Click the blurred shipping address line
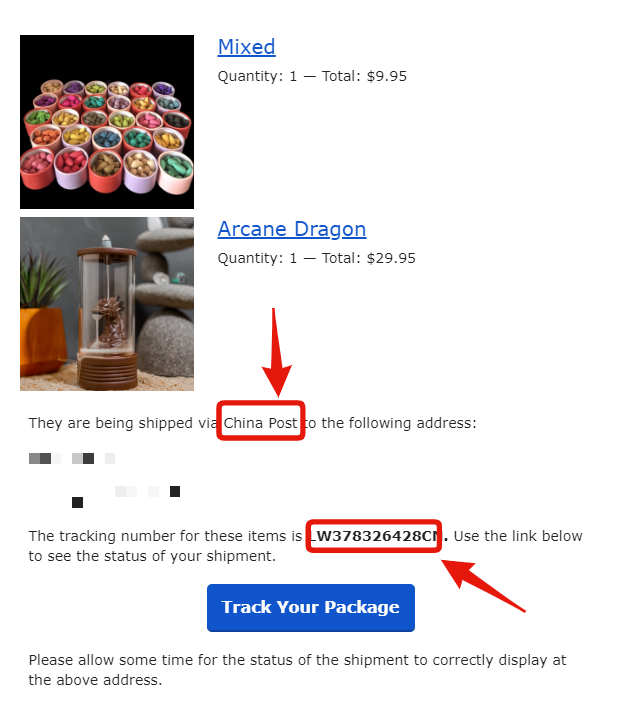Viewport: 622px width, 703px height. [x=126, y=496]
